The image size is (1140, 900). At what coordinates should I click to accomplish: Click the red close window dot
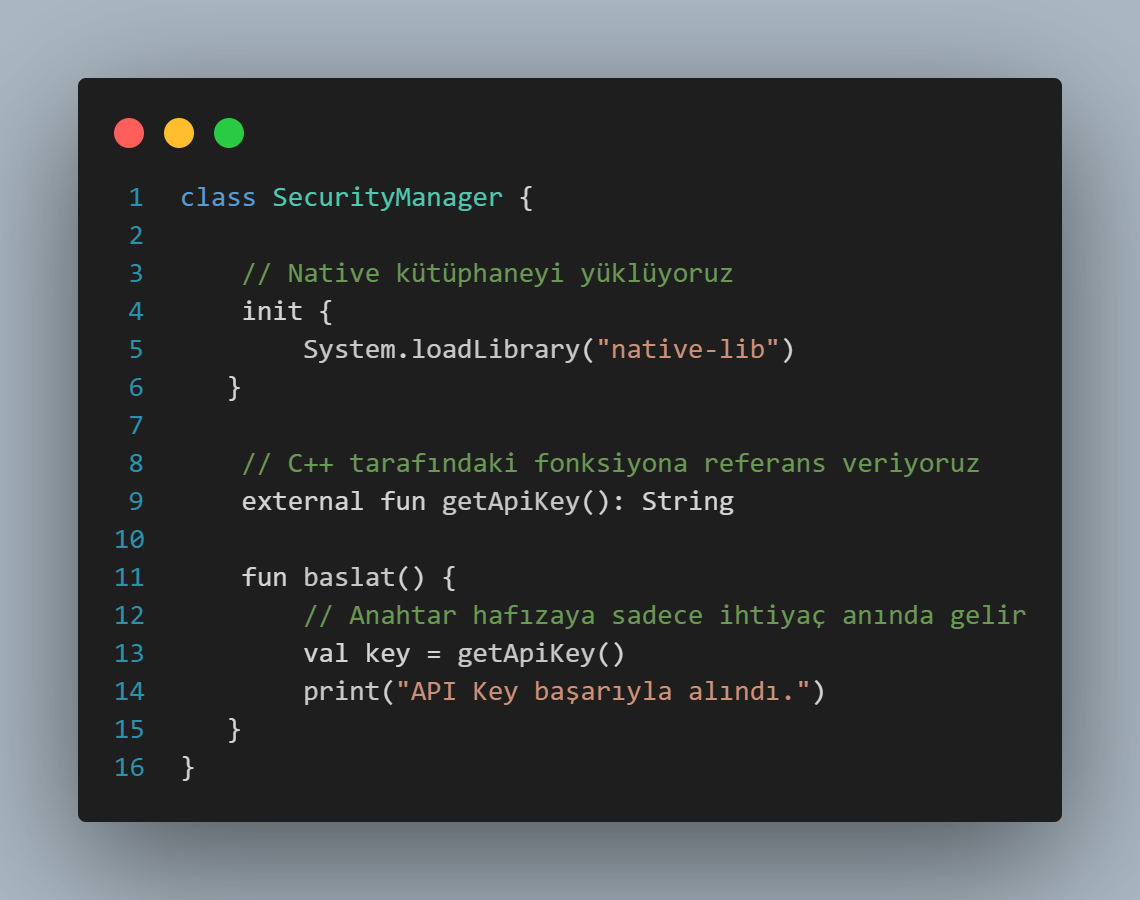point(129,133)
